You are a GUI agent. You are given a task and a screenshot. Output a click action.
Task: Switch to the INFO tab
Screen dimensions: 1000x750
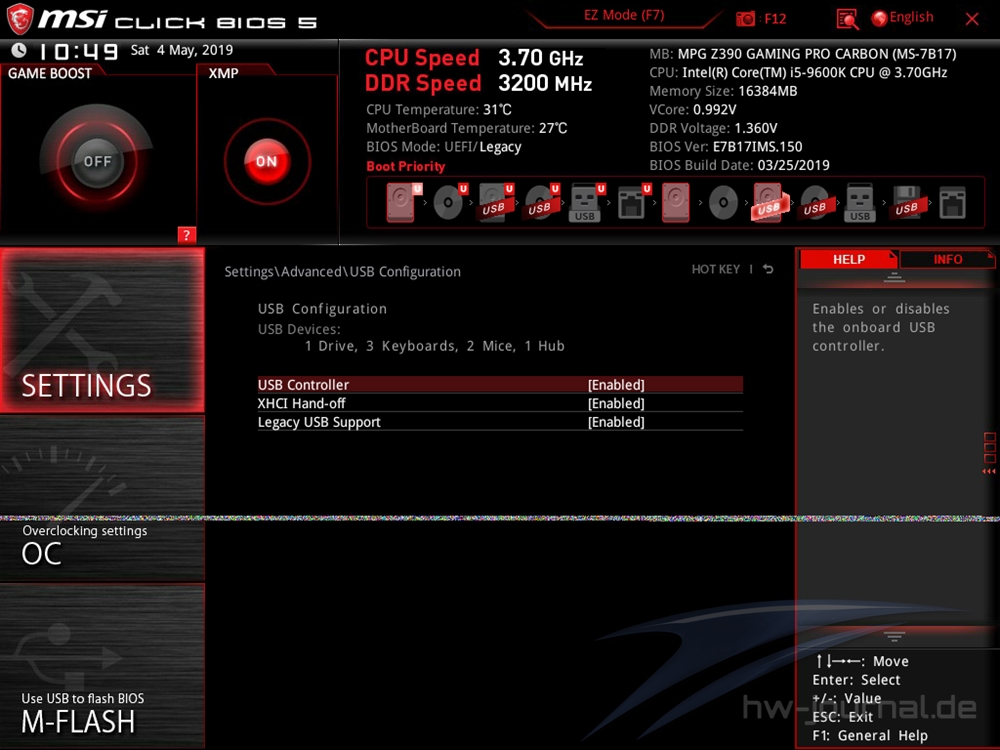(x=948, y=260)
